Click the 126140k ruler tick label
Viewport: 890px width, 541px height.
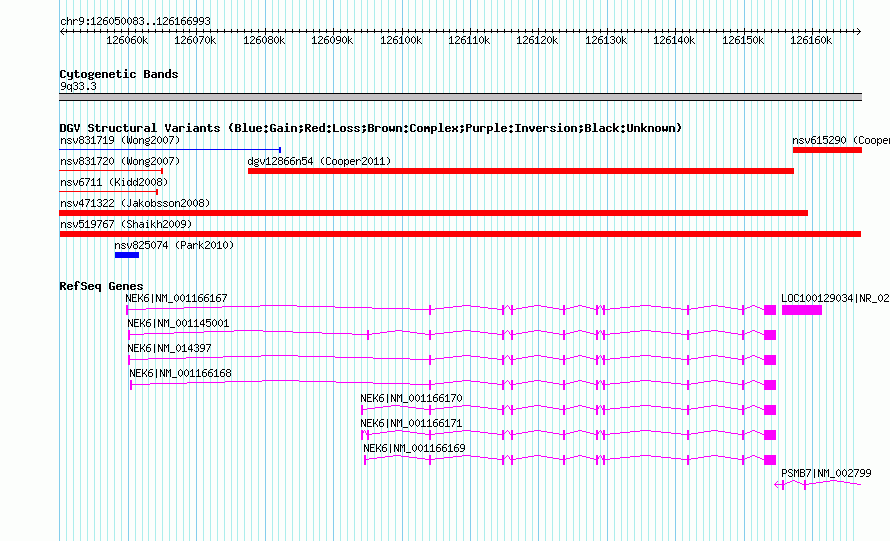674,40
